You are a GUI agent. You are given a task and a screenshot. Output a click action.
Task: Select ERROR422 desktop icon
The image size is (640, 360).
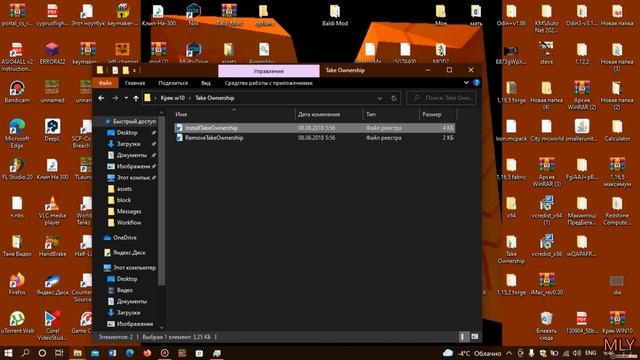point(52,53)
